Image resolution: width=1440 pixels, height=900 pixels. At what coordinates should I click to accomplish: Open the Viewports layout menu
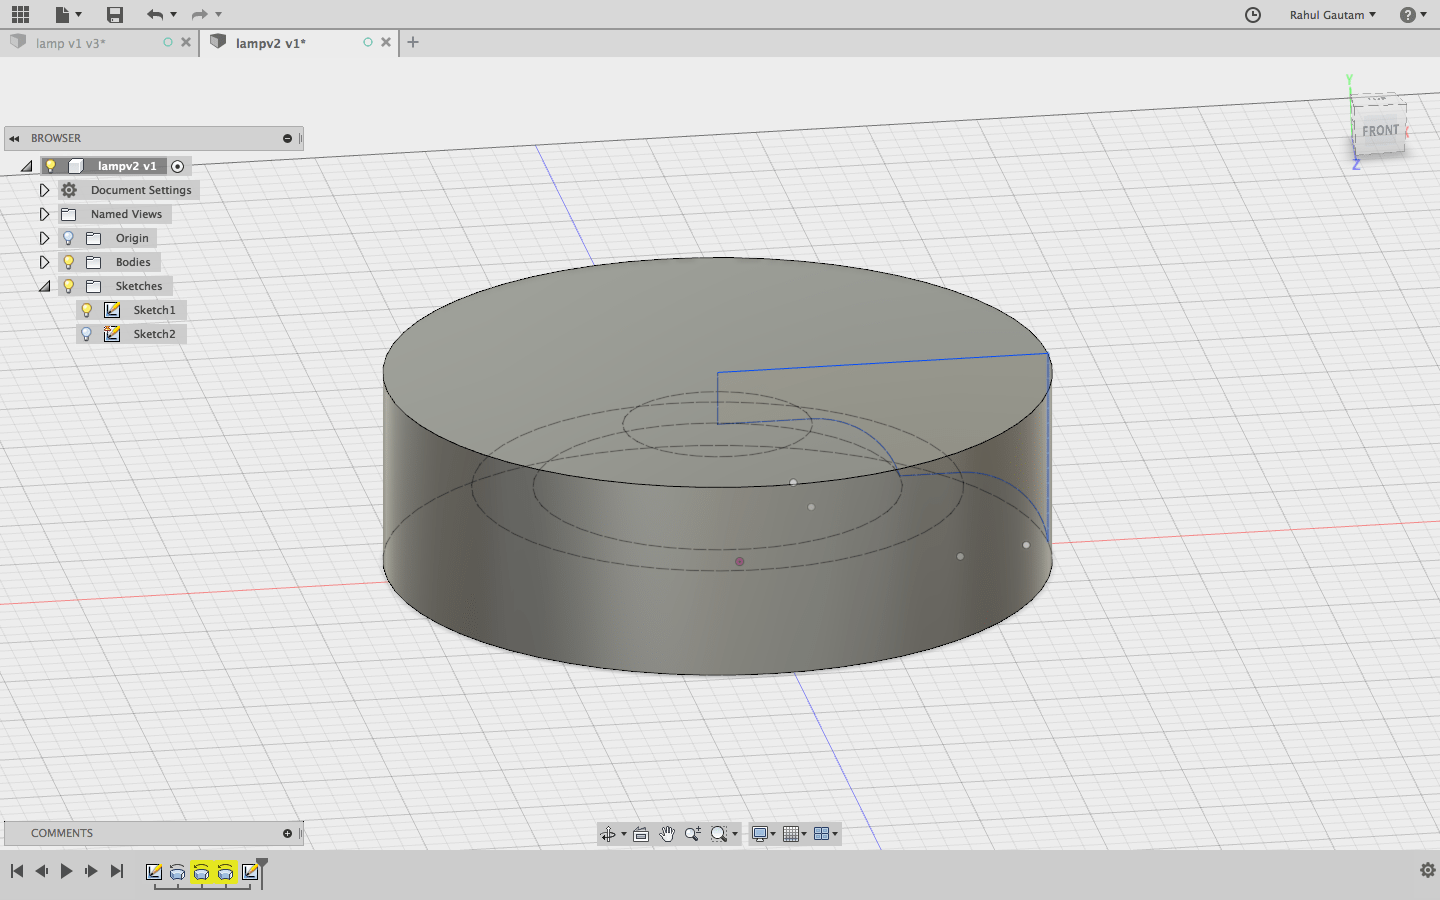click(x=825, y=834)
